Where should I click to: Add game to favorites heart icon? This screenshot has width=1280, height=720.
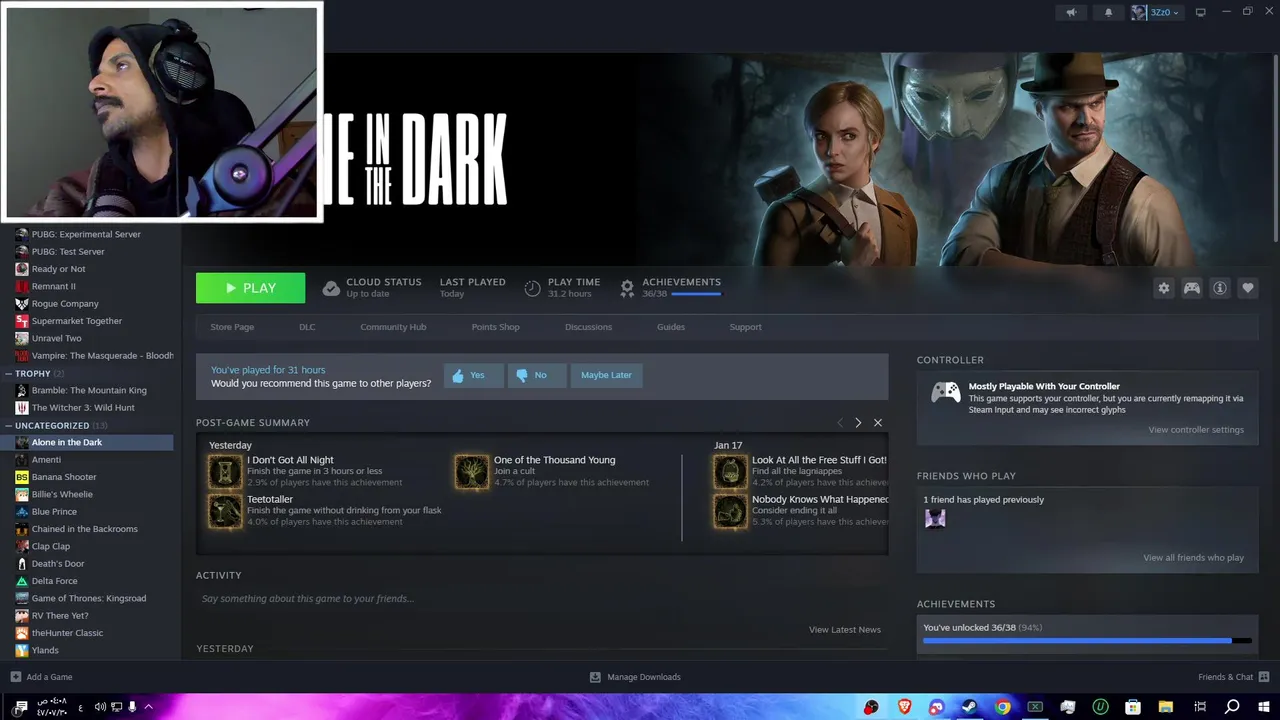coord(1248,288)
